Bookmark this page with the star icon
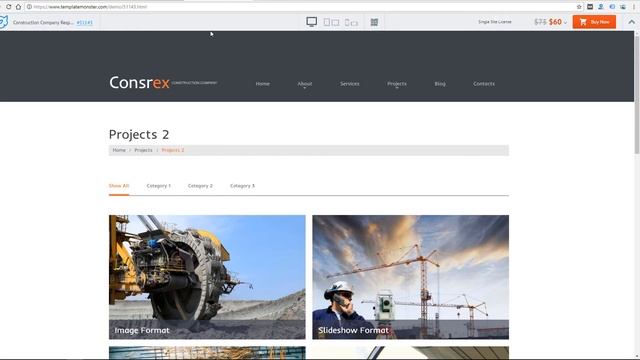Viewport: 640px width, 360px height. point(579,7)
